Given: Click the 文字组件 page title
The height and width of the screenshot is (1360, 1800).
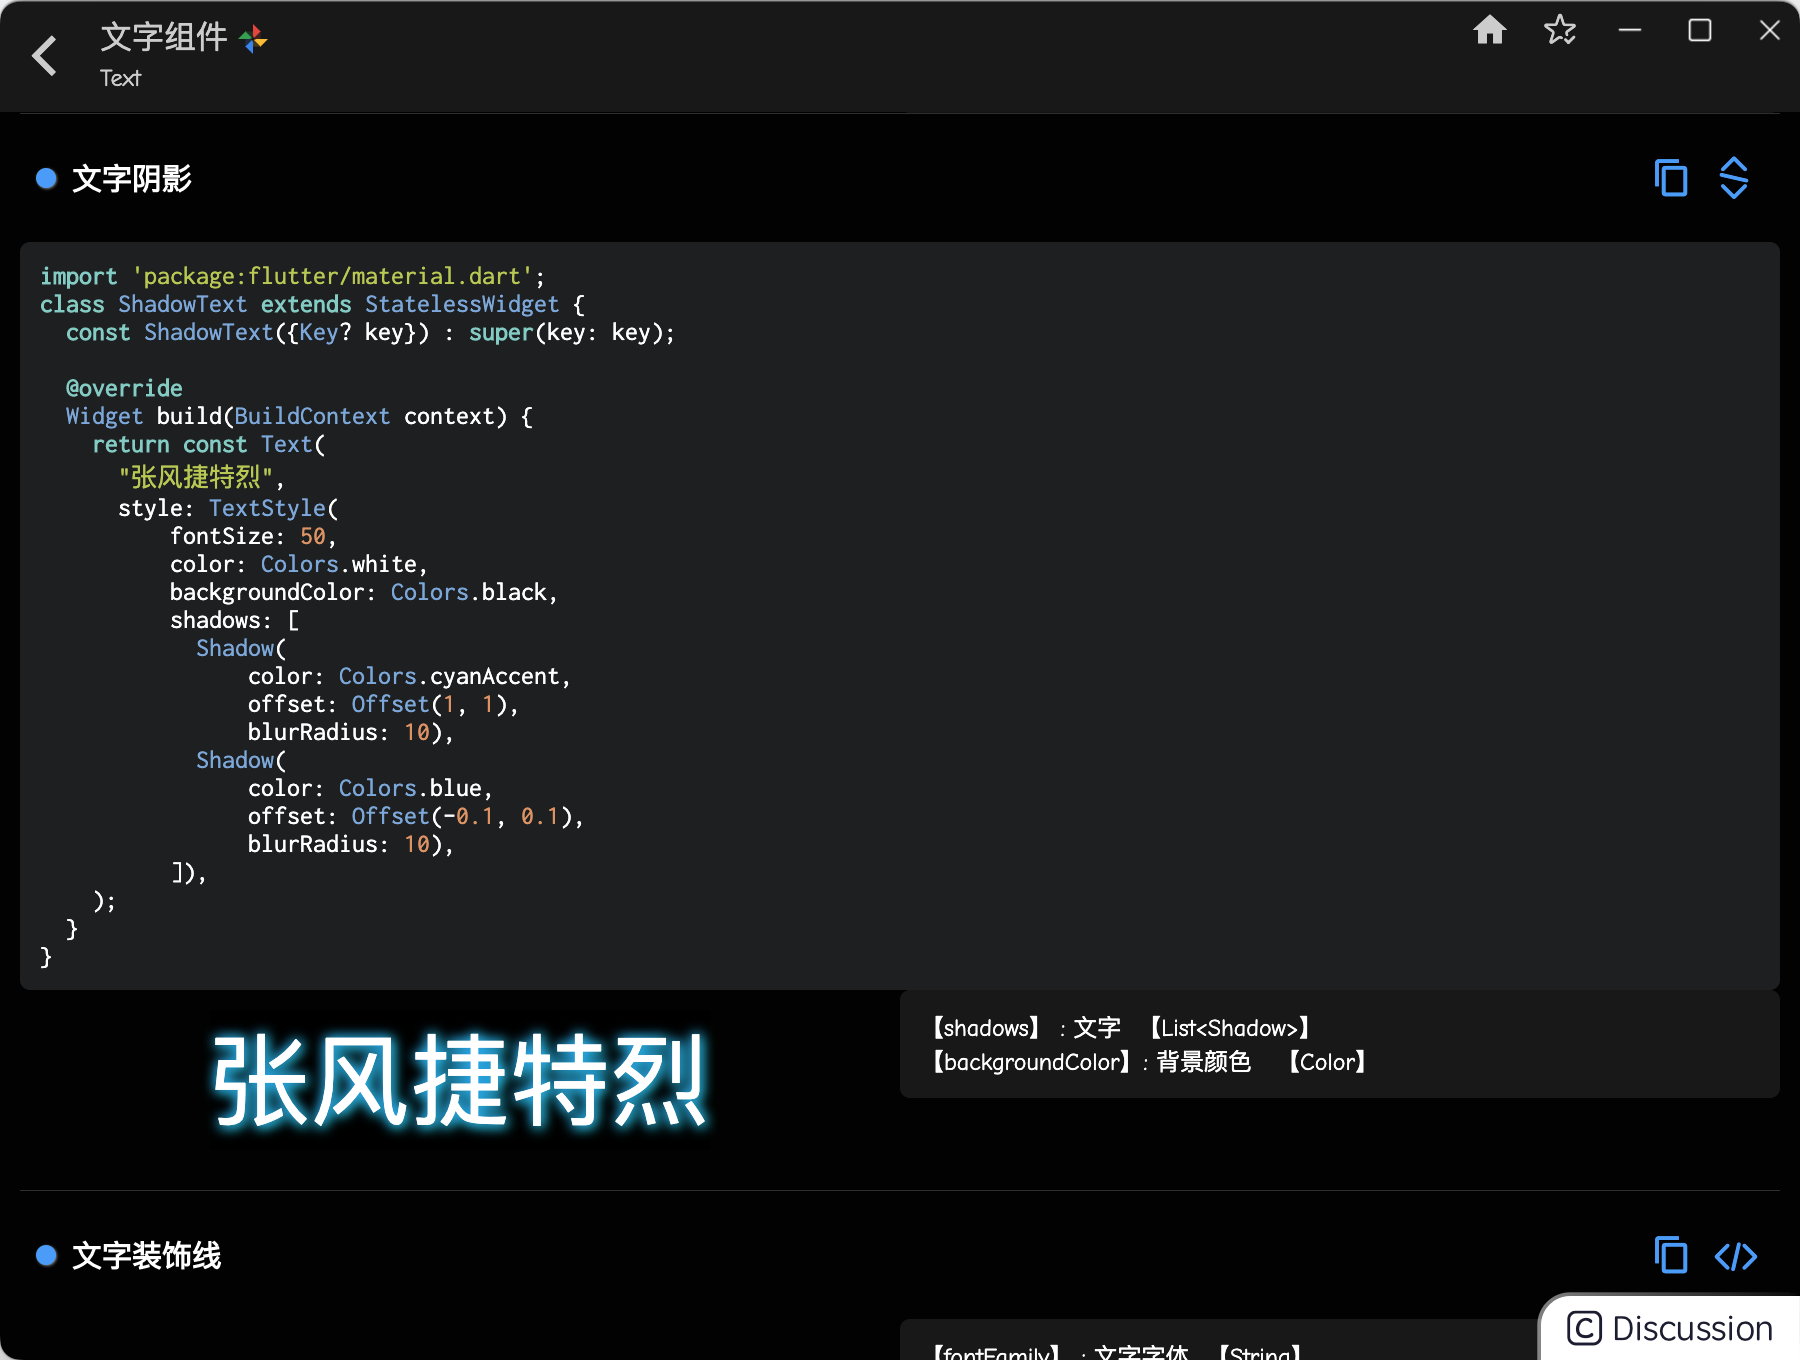Looking at the screenshot, I should pos(164,38).
